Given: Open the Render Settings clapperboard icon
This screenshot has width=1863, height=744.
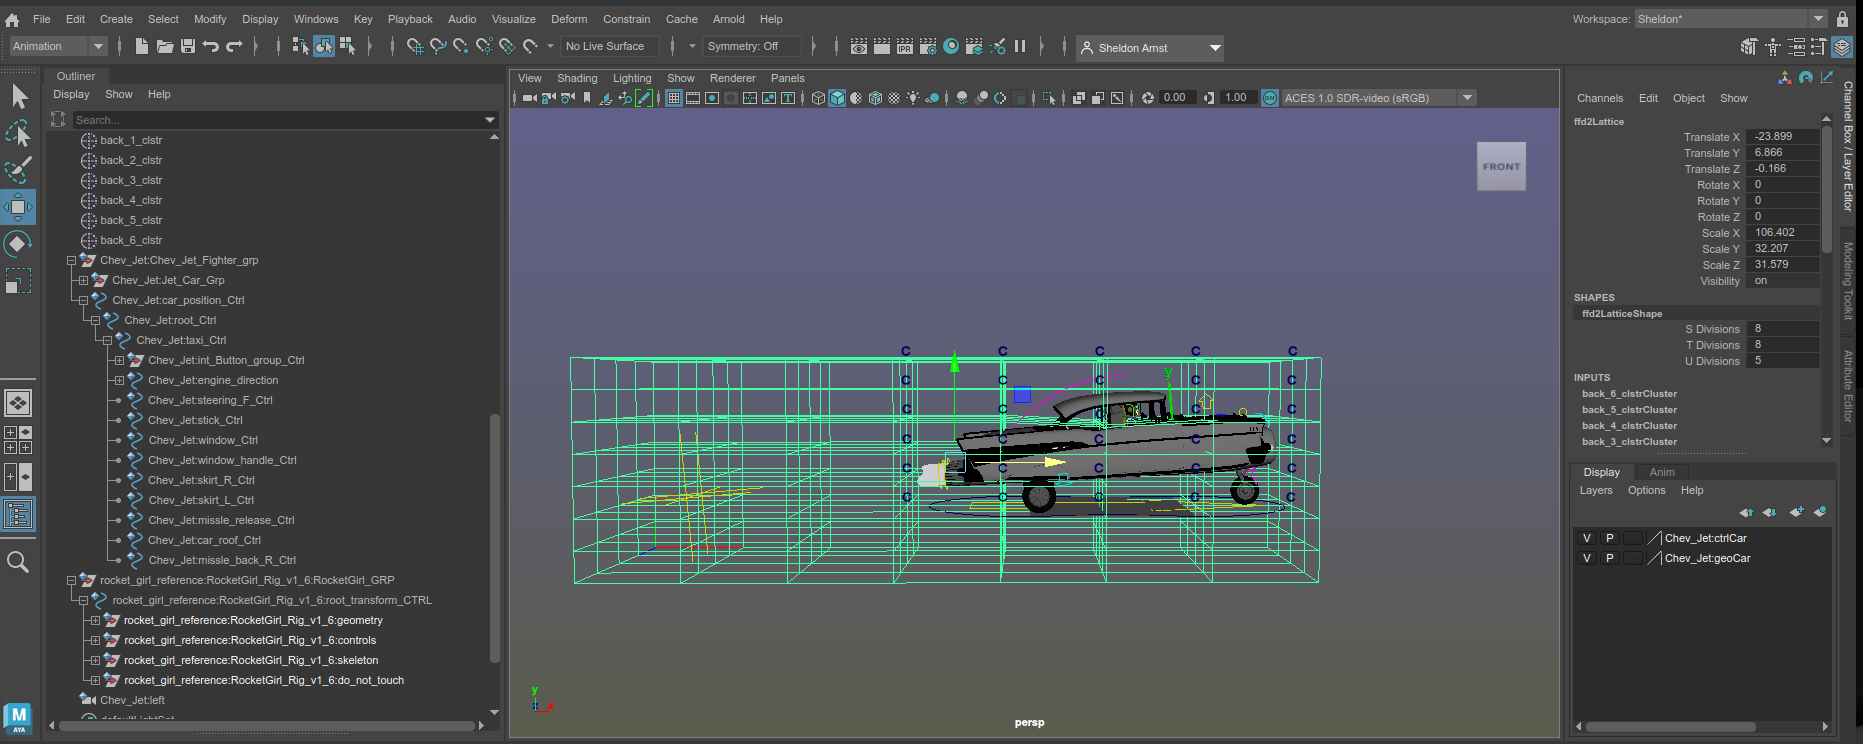Looking at the screenshot, I should [928, 46].
